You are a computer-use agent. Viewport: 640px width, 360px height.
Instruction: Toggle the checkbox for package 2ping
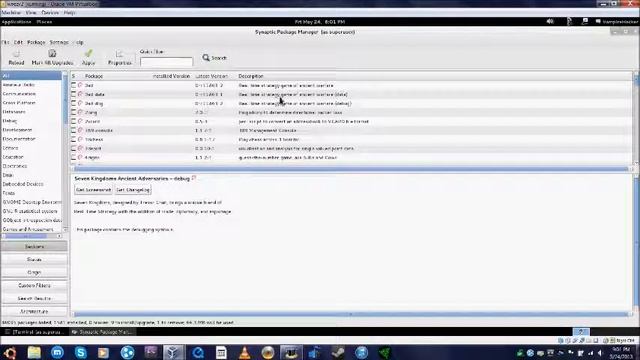73,112
